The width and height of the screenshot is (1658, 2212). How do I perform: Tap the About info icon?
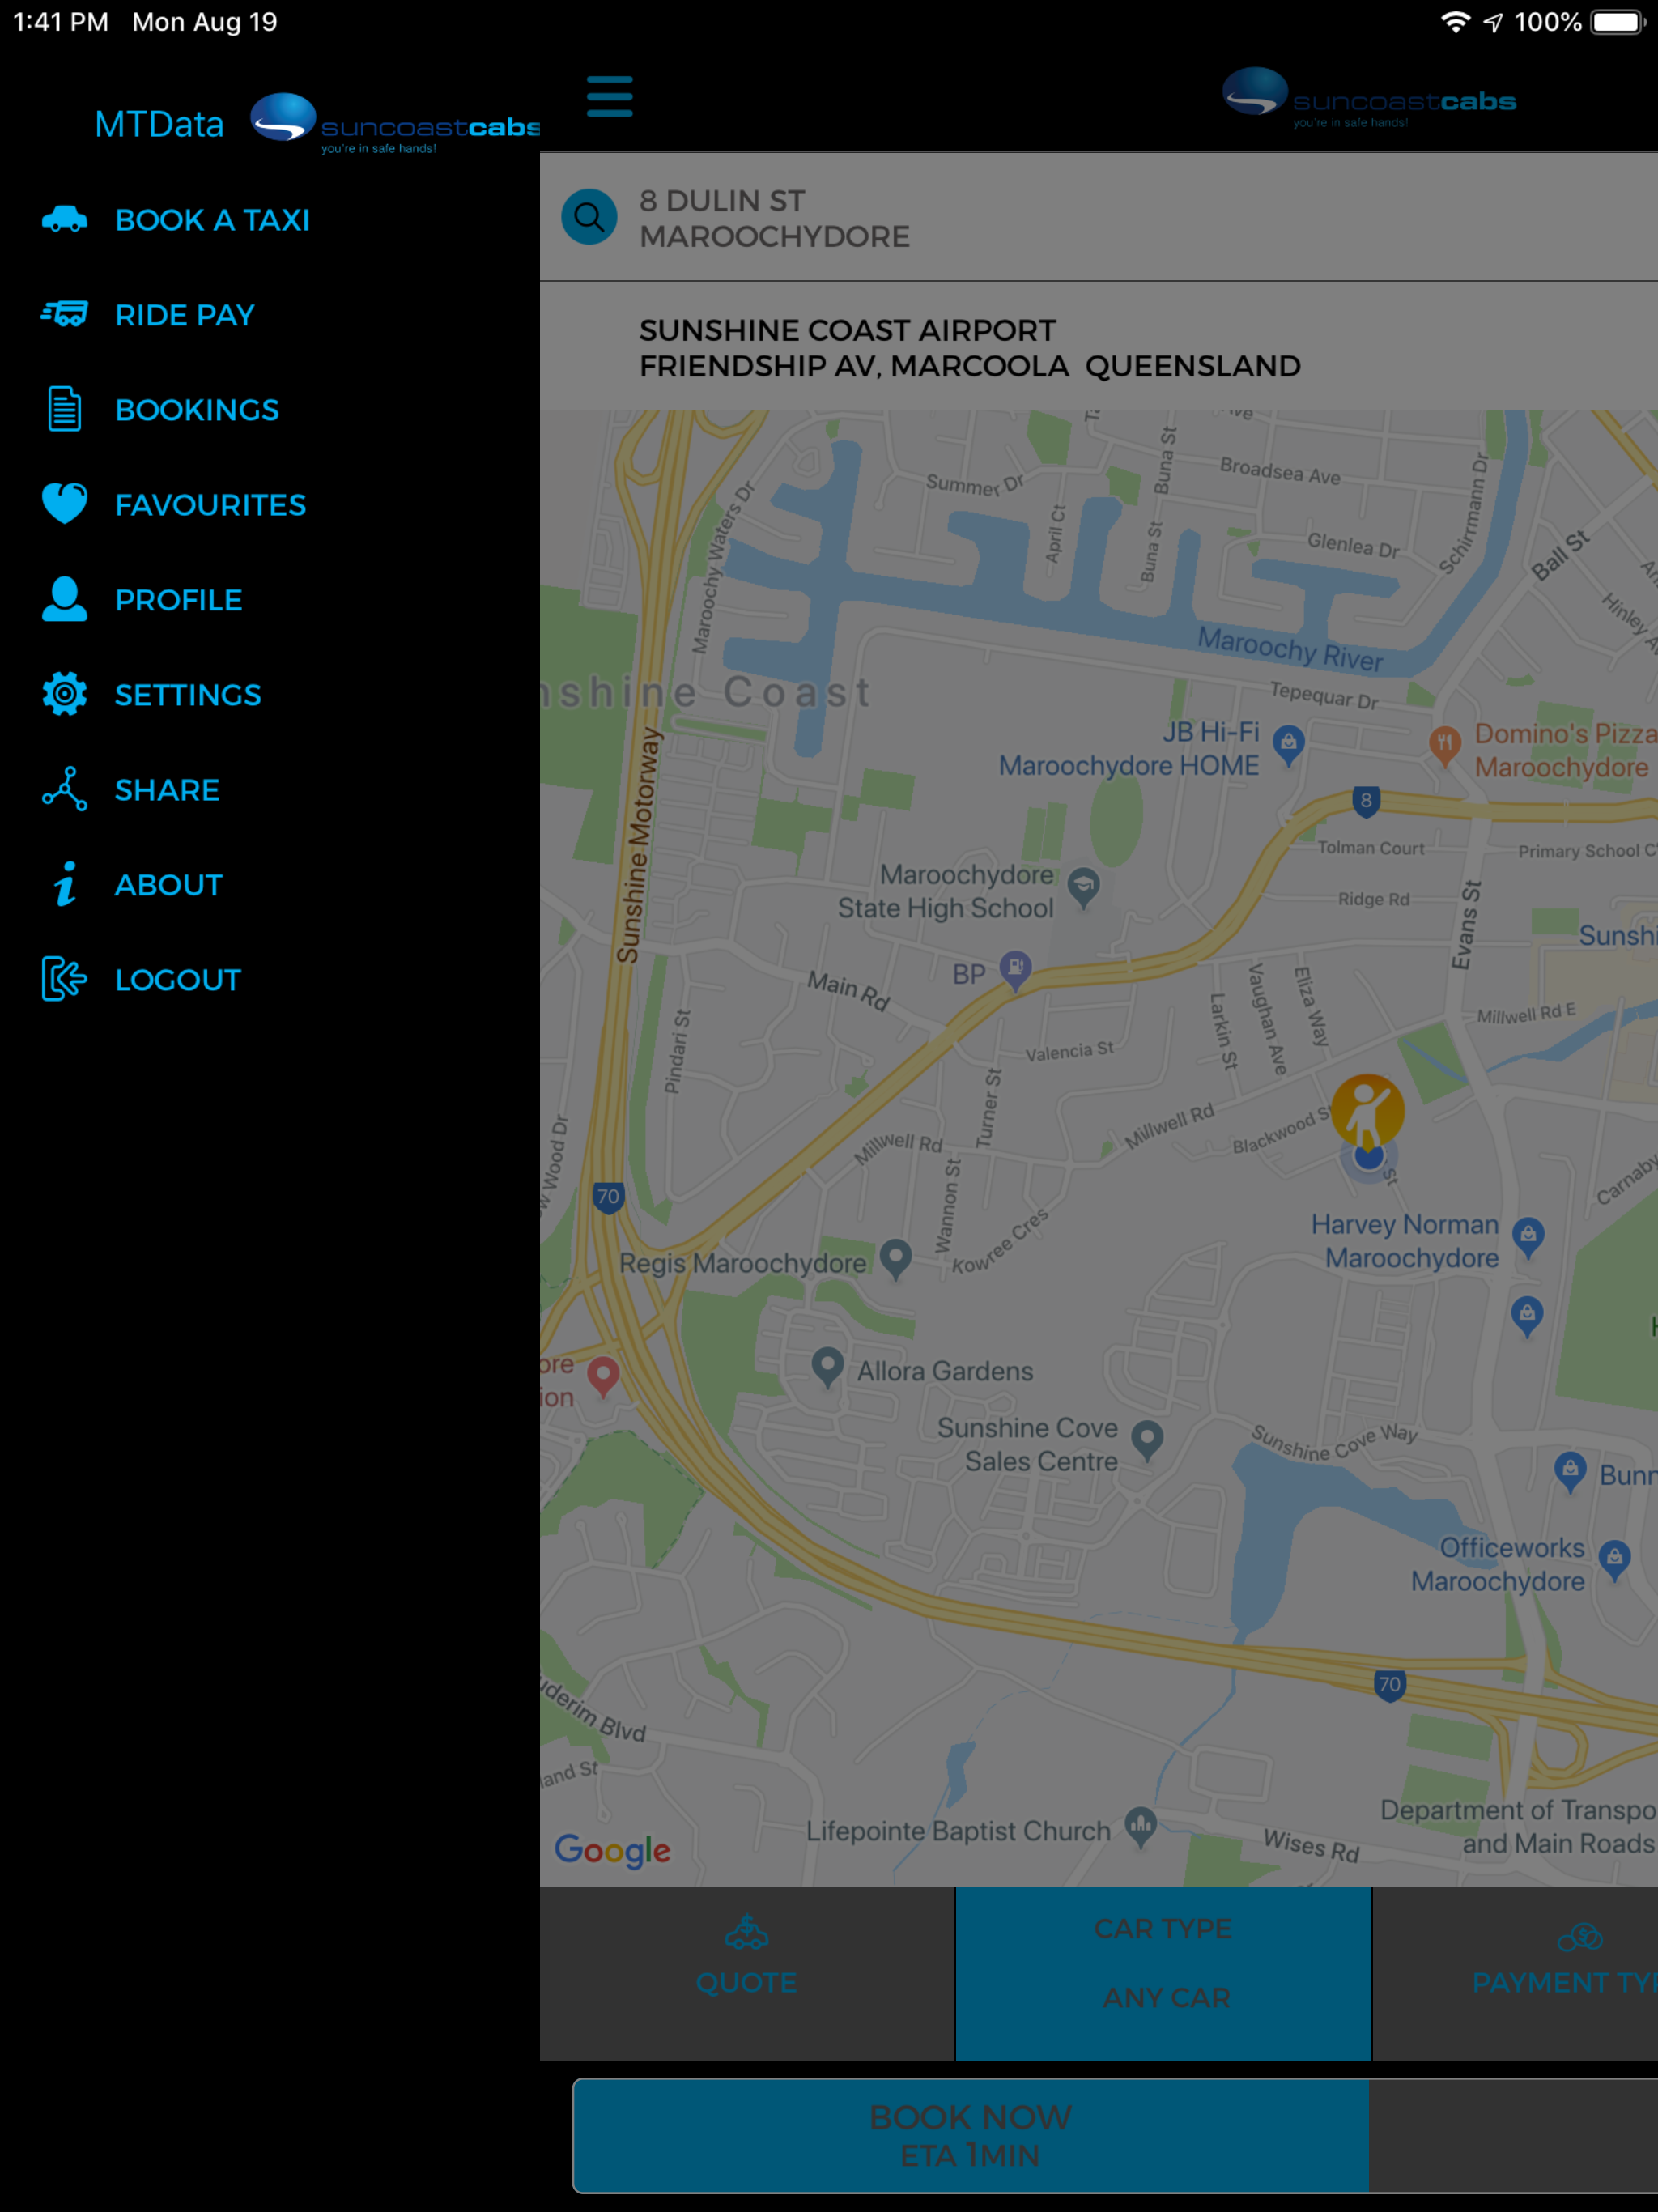pyautogui.click(x=65, y=884)
